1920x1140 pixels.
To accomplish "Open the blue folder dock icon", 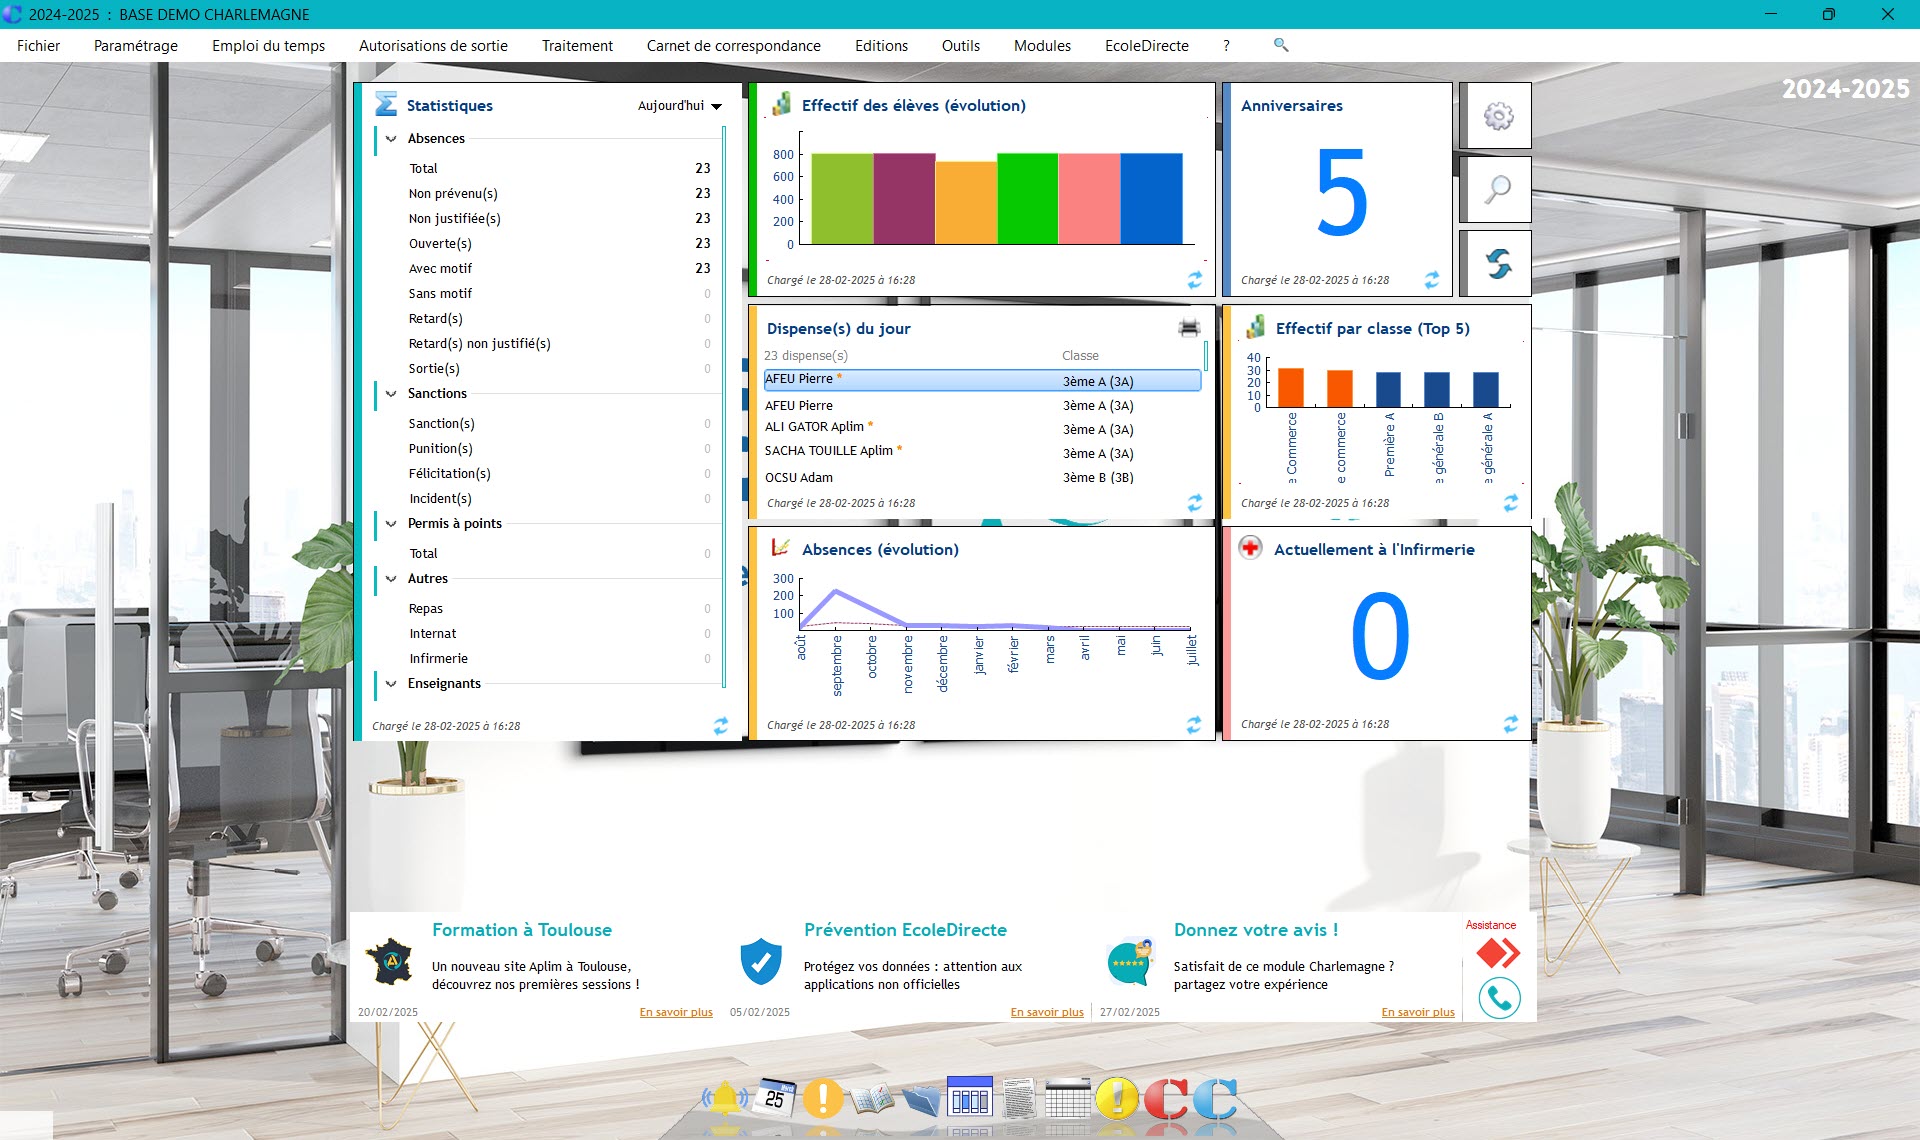I will tap(921, 1100).
